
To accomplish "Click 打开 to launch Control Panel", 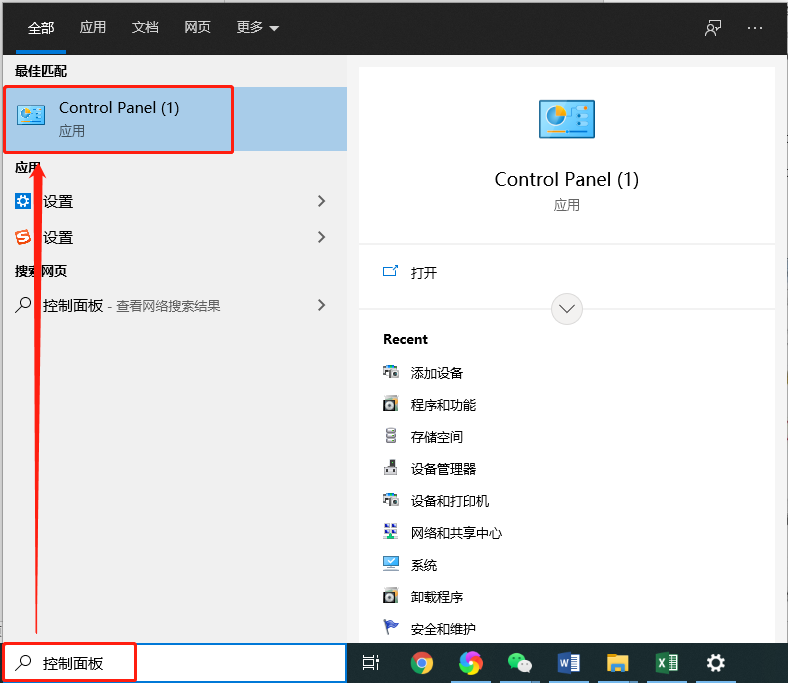I will coord(424,273).
